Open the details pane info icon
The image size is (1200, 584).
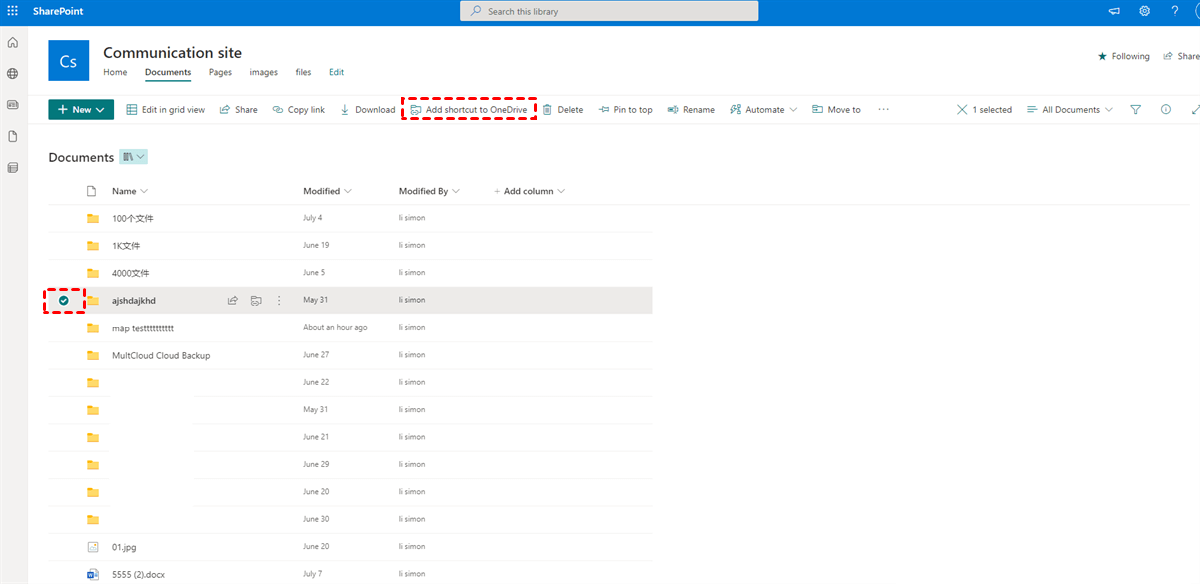[x=1165, y=110]
